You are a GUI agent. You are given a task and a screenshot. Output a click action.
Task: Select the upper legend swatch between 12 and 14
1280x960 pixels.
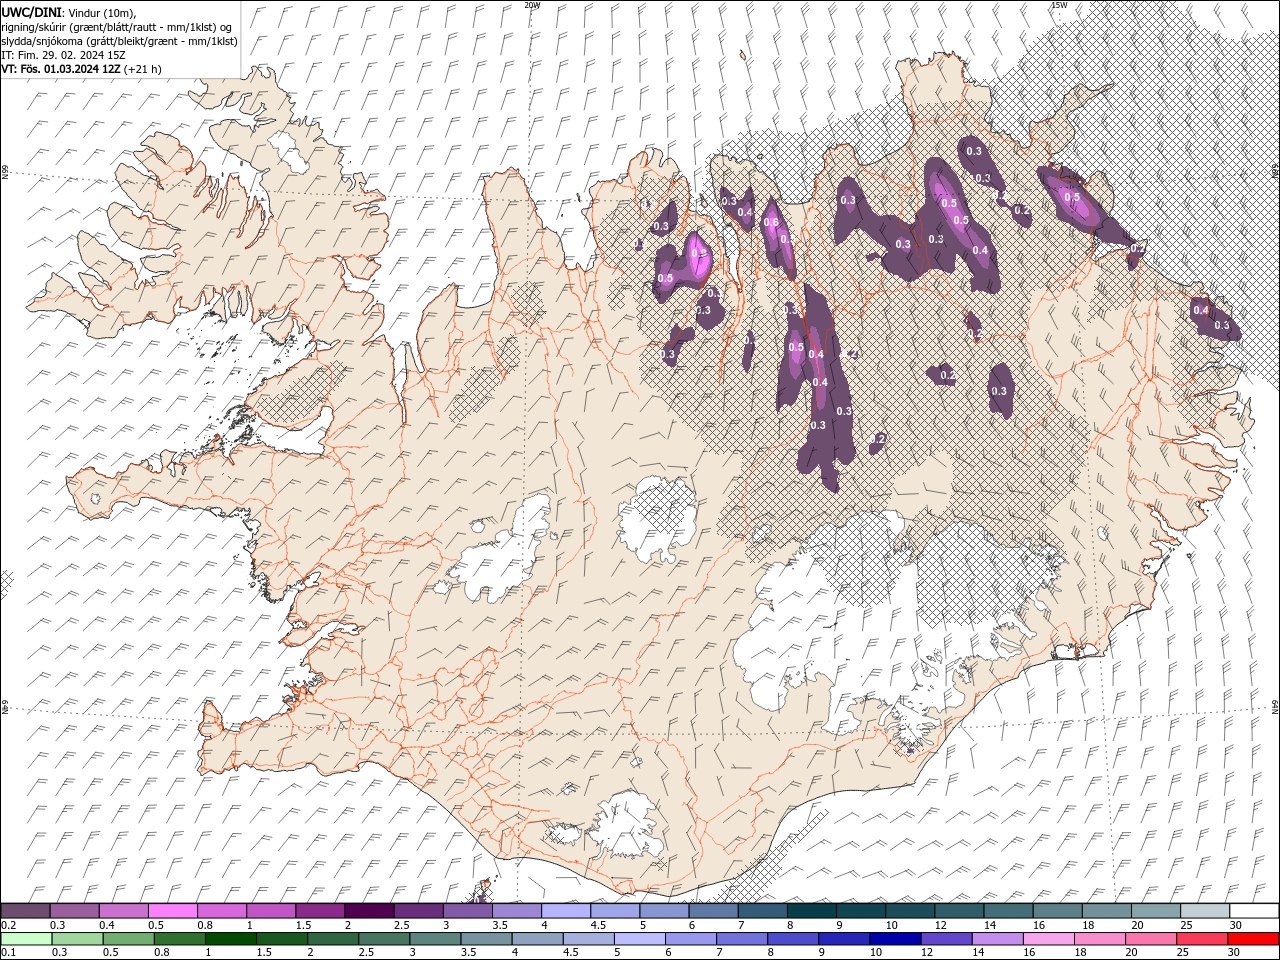click(959, 911)
